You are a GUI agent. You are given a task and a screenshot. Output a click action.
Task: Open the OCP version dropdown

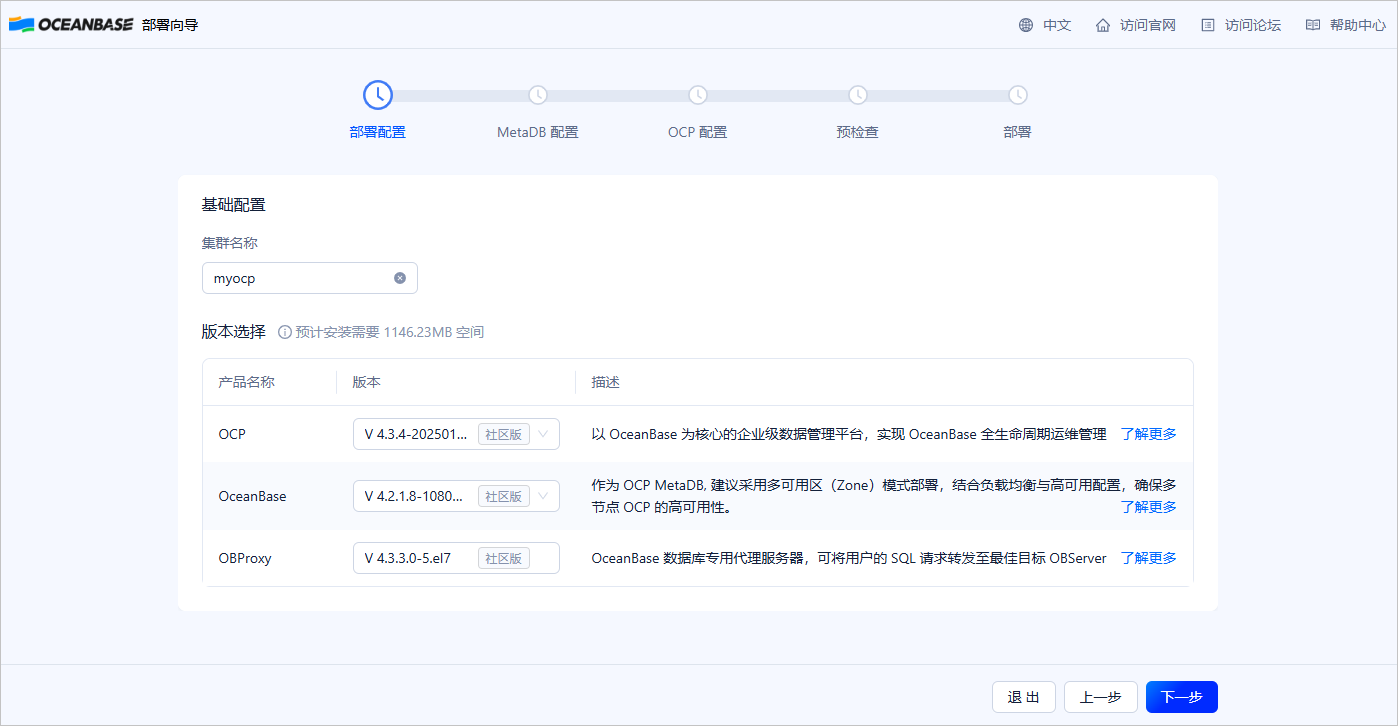coord(456,434)
